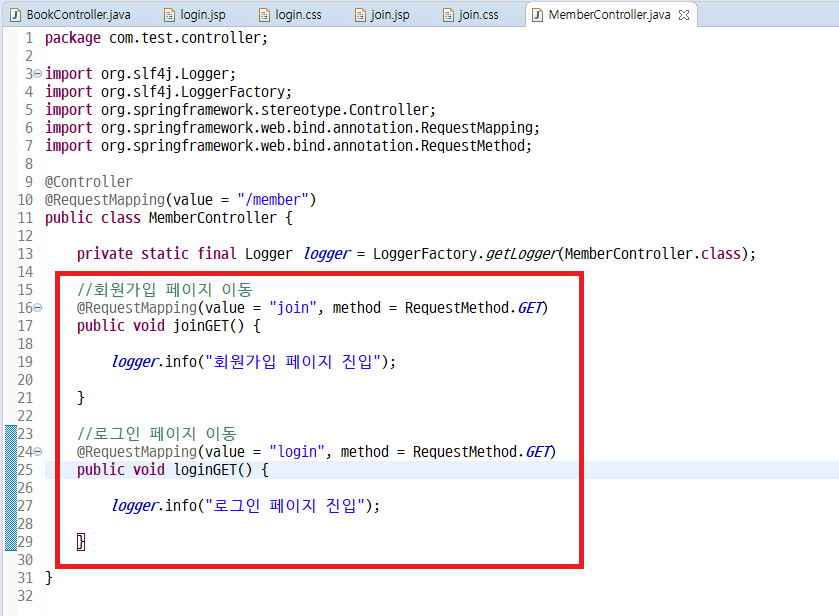Click the @Controller annotation
The width and height of the screenshot is (839, 616).
tap(89, 182)
